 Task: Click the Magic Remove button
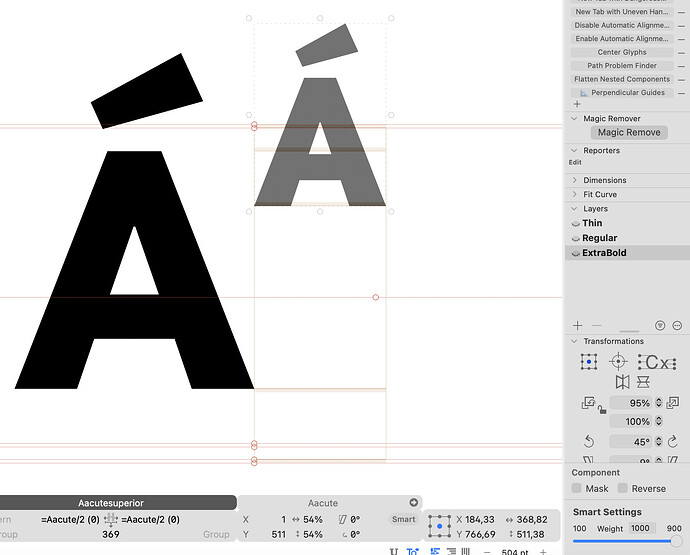coord(629,132)
